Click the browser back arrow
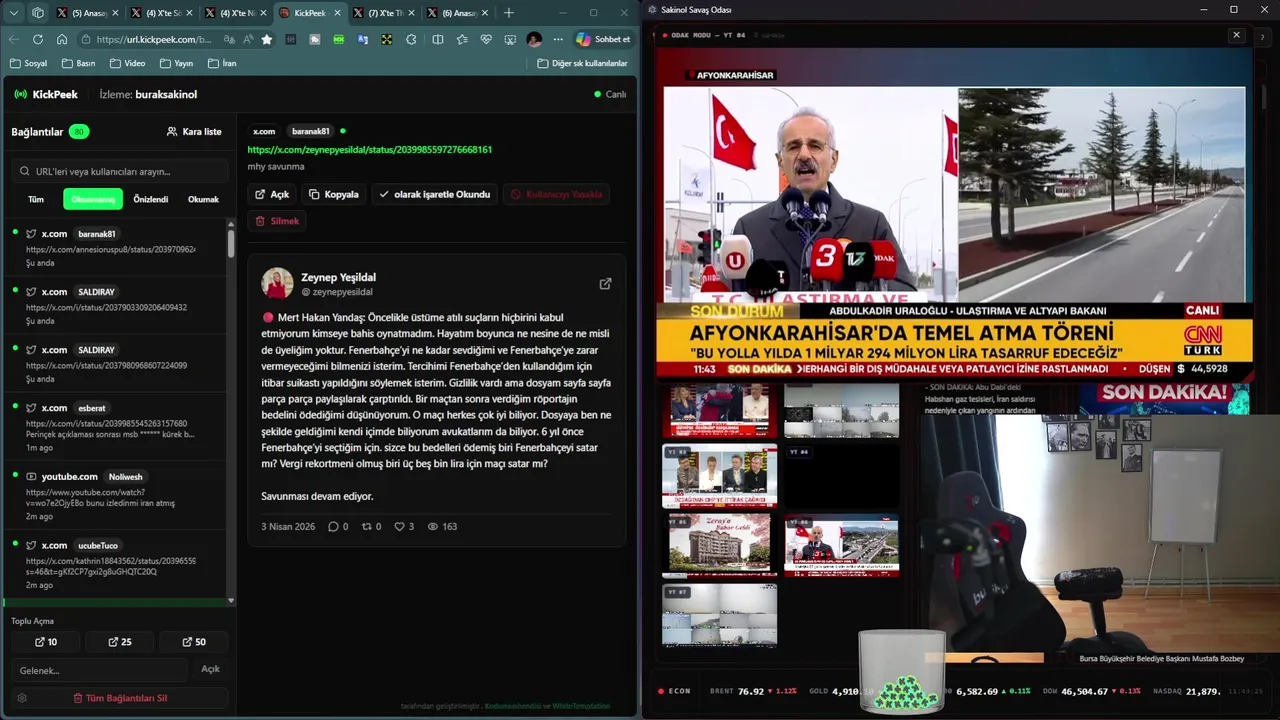Screen dimensions: 1280x720 (14, 39)
